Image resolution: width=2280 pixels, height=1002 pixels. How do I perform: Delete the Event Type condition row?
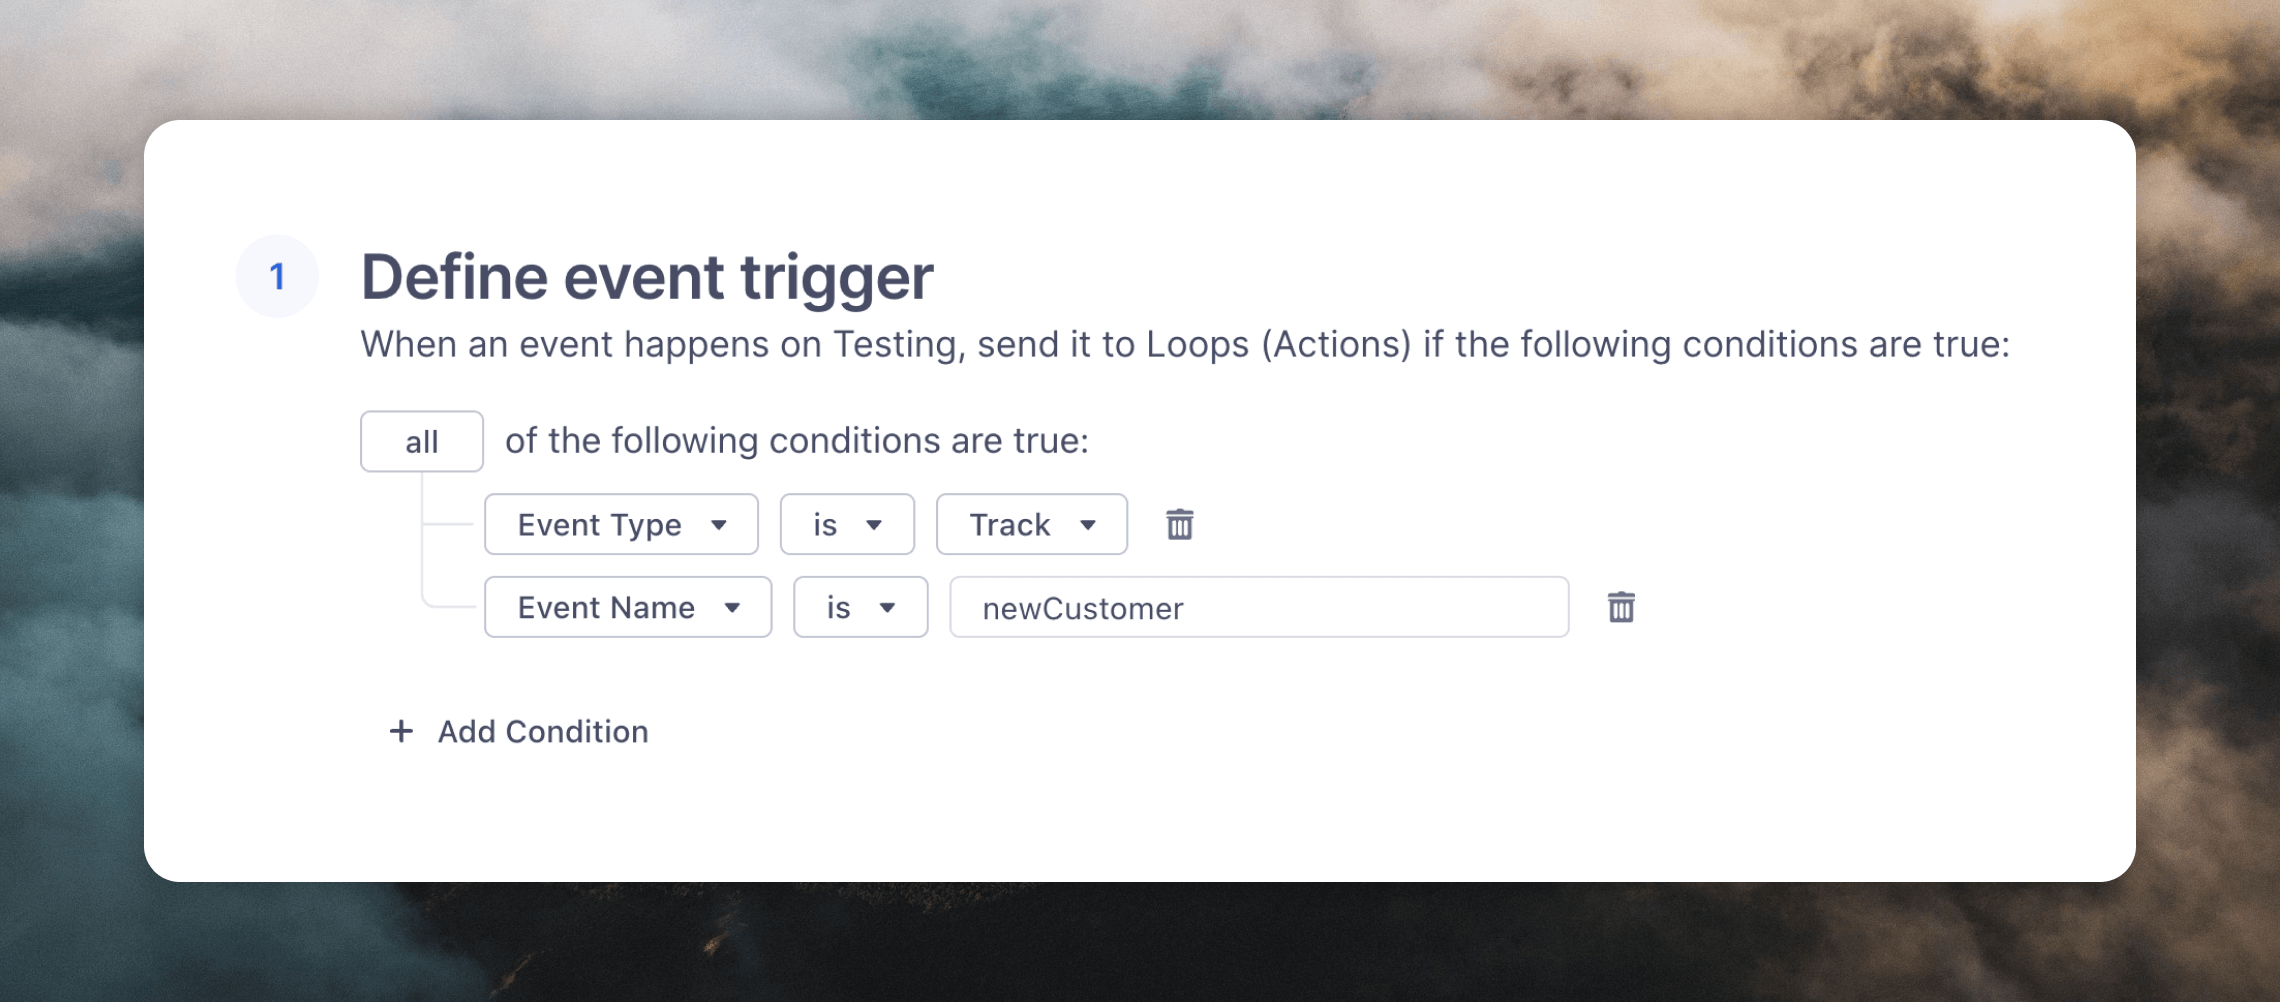(x=1180, y=524)
